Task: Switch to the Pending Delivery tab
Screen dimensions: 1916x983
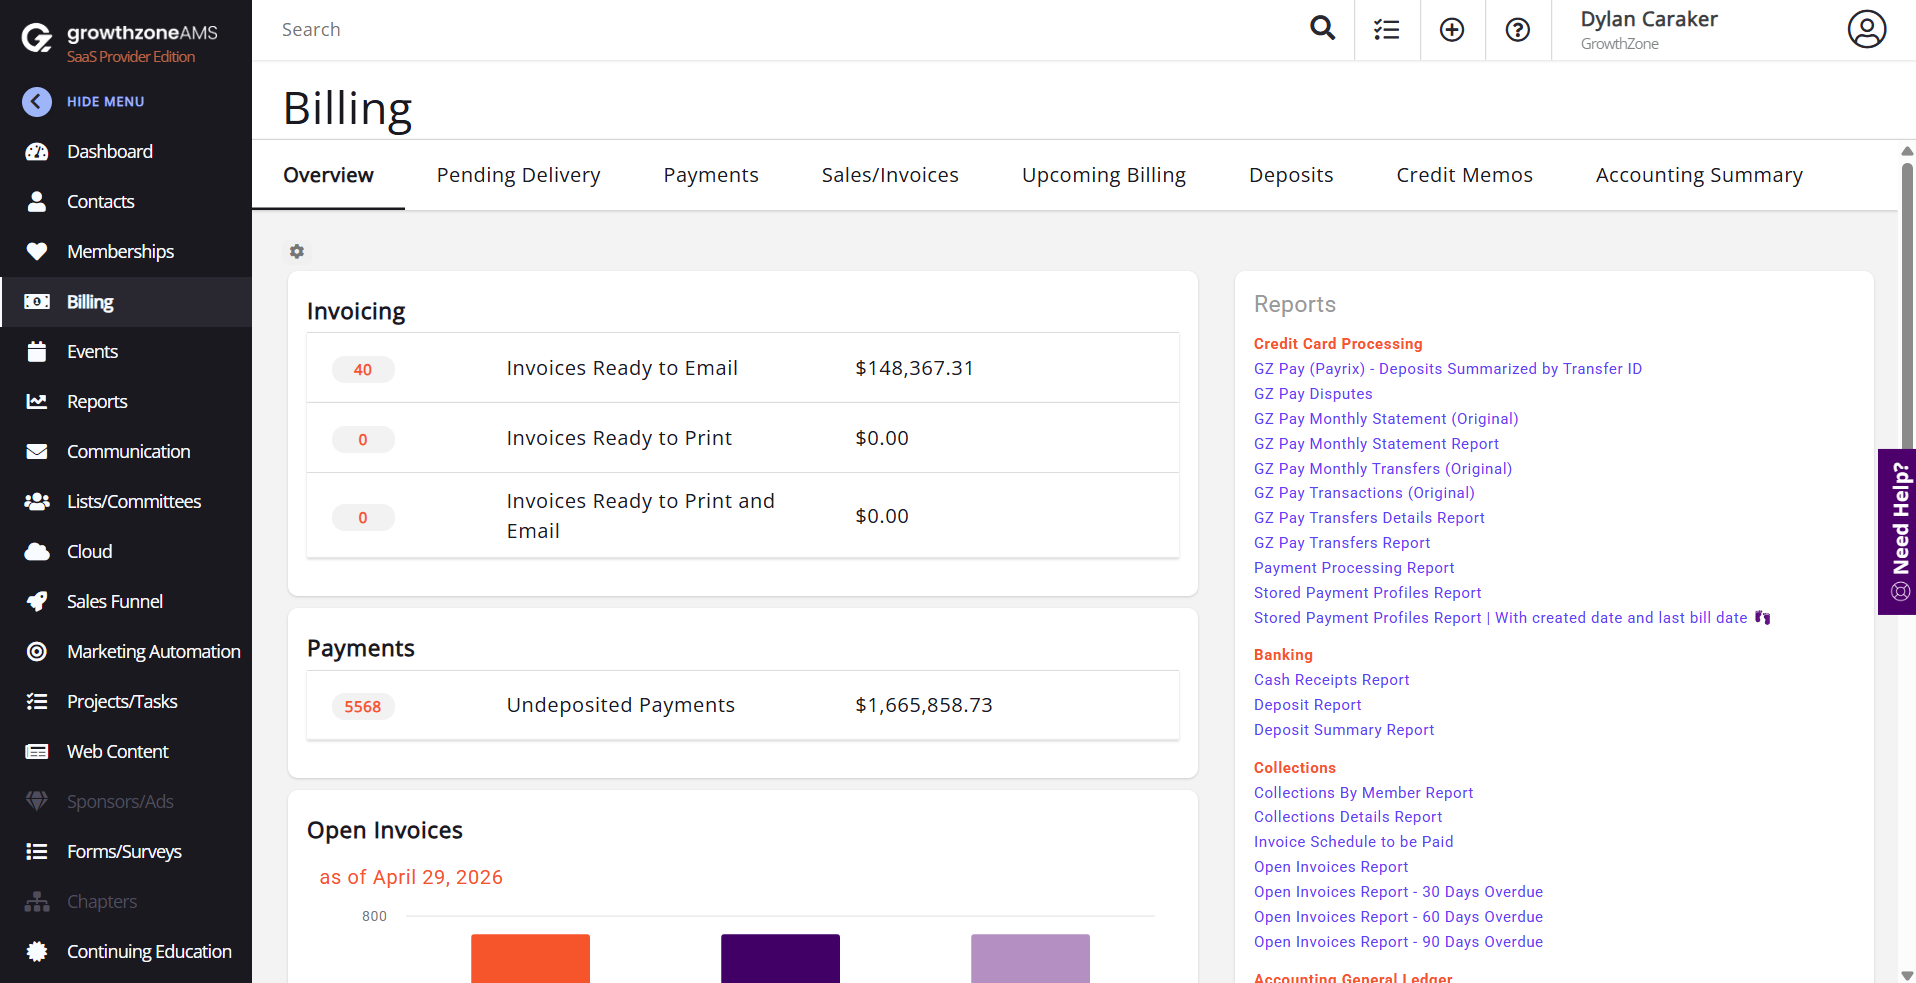Action: [518, 176]
